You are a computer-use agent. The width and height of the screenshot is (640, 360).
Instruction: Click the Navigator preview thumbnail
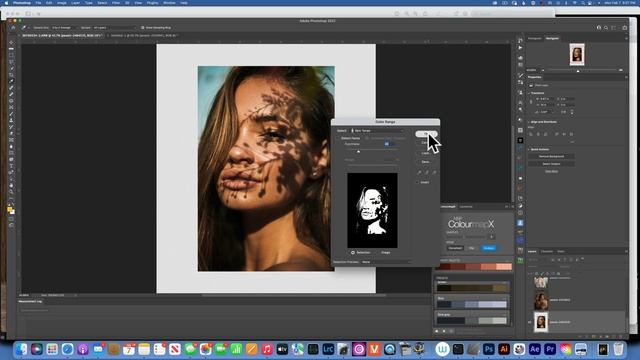pyautogui.click(x=577, y=54)
